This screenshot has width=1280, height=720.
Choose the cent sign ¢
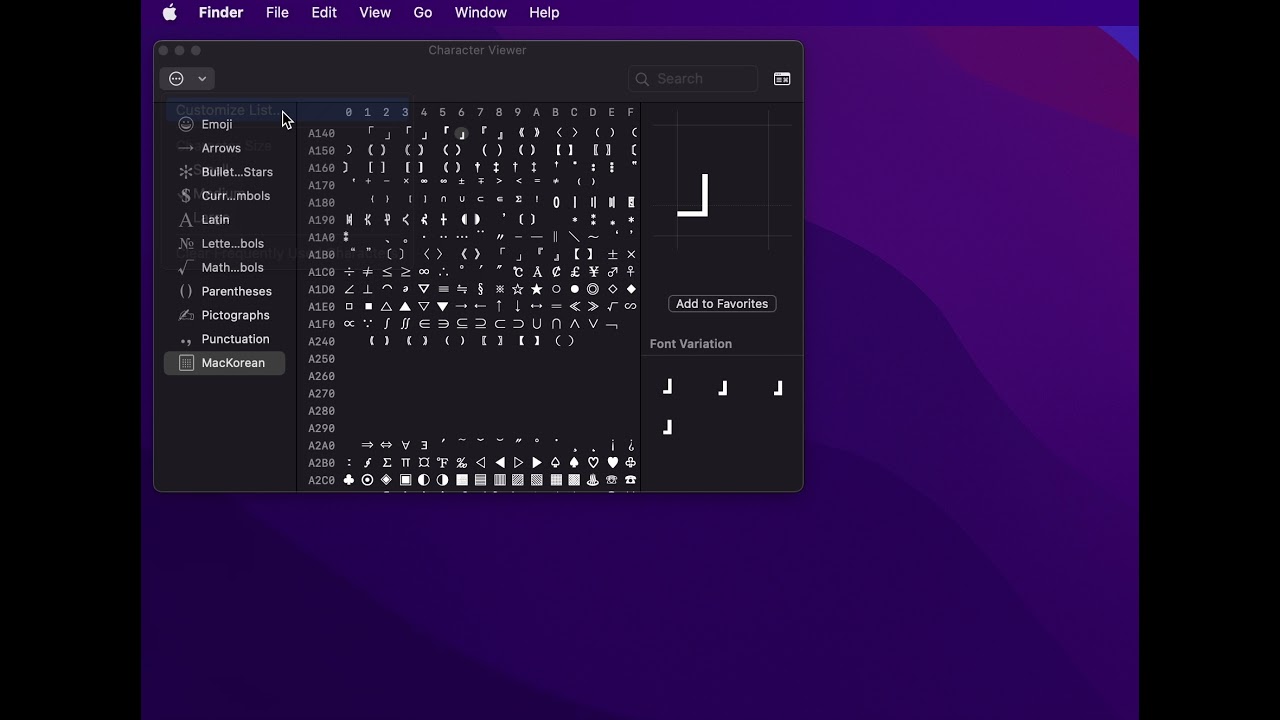[x=556, y=272]
